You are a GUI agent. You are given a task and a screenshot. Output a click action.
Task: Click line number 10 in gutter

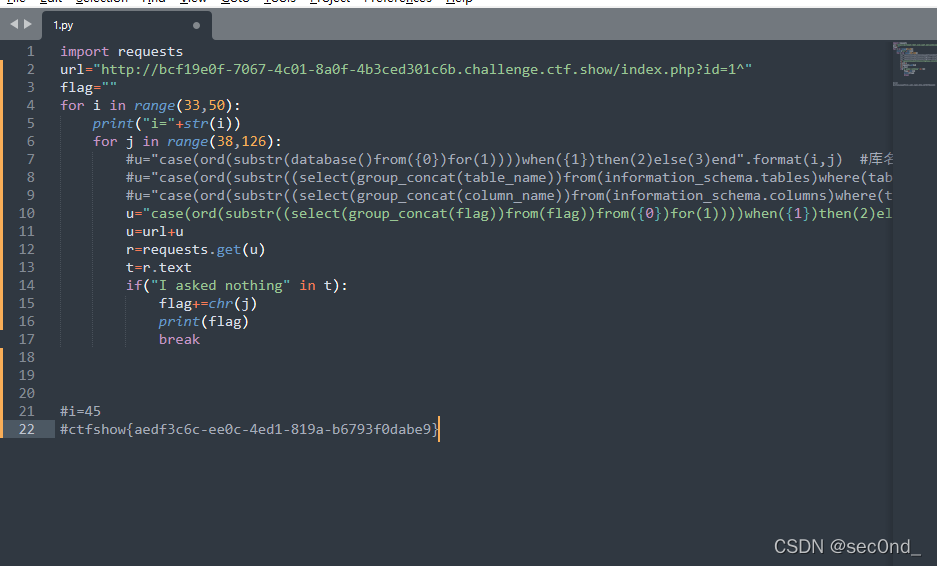pos(27,213)
